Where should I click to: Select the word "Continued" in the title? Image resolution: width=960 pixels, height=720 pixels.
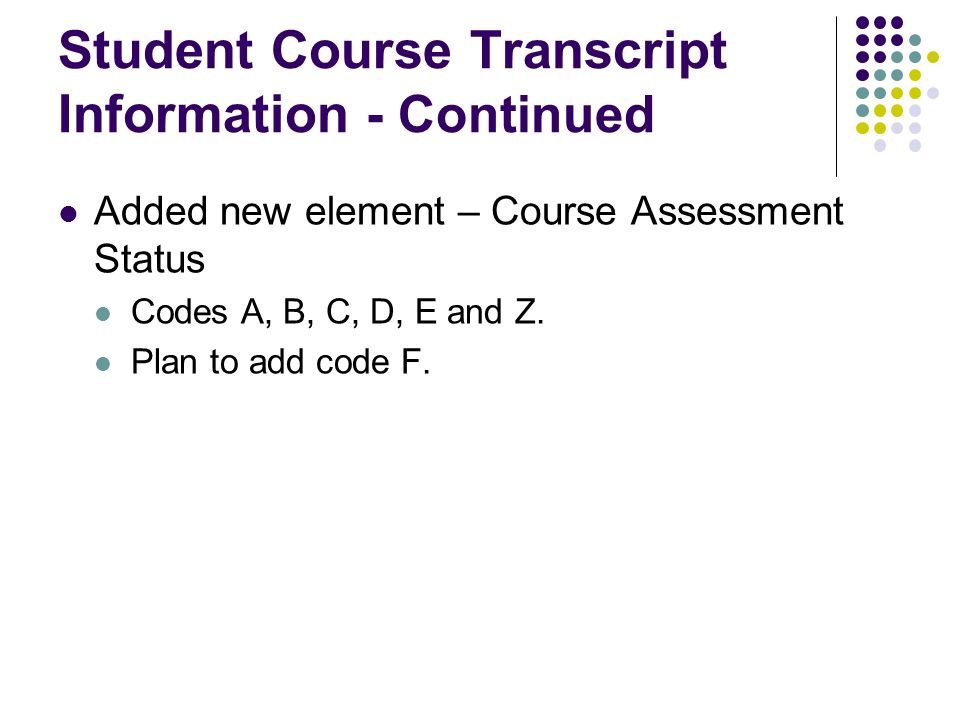point(527,114)
